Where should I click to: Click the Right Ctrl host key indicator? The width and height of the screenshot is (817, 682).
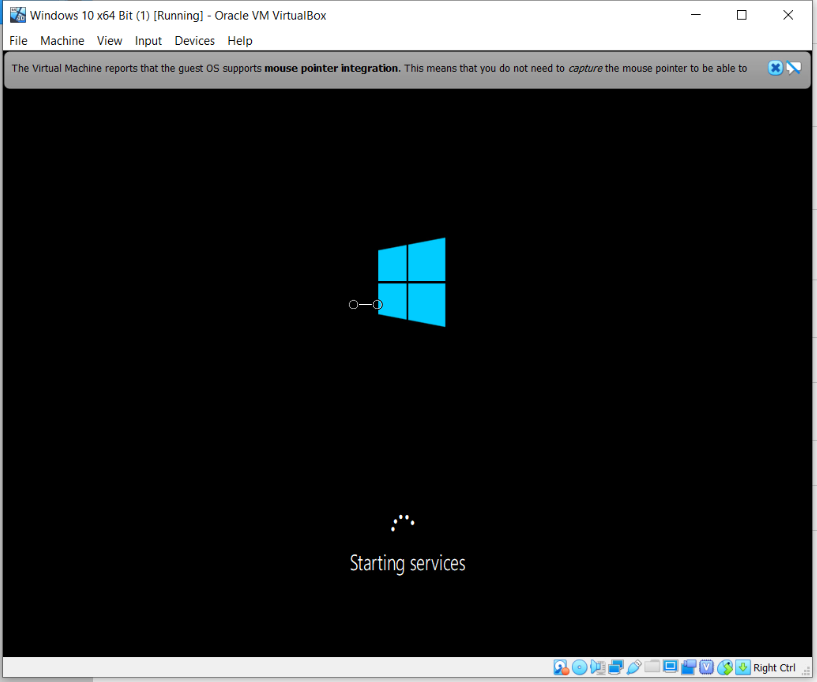tap(774, 667)
